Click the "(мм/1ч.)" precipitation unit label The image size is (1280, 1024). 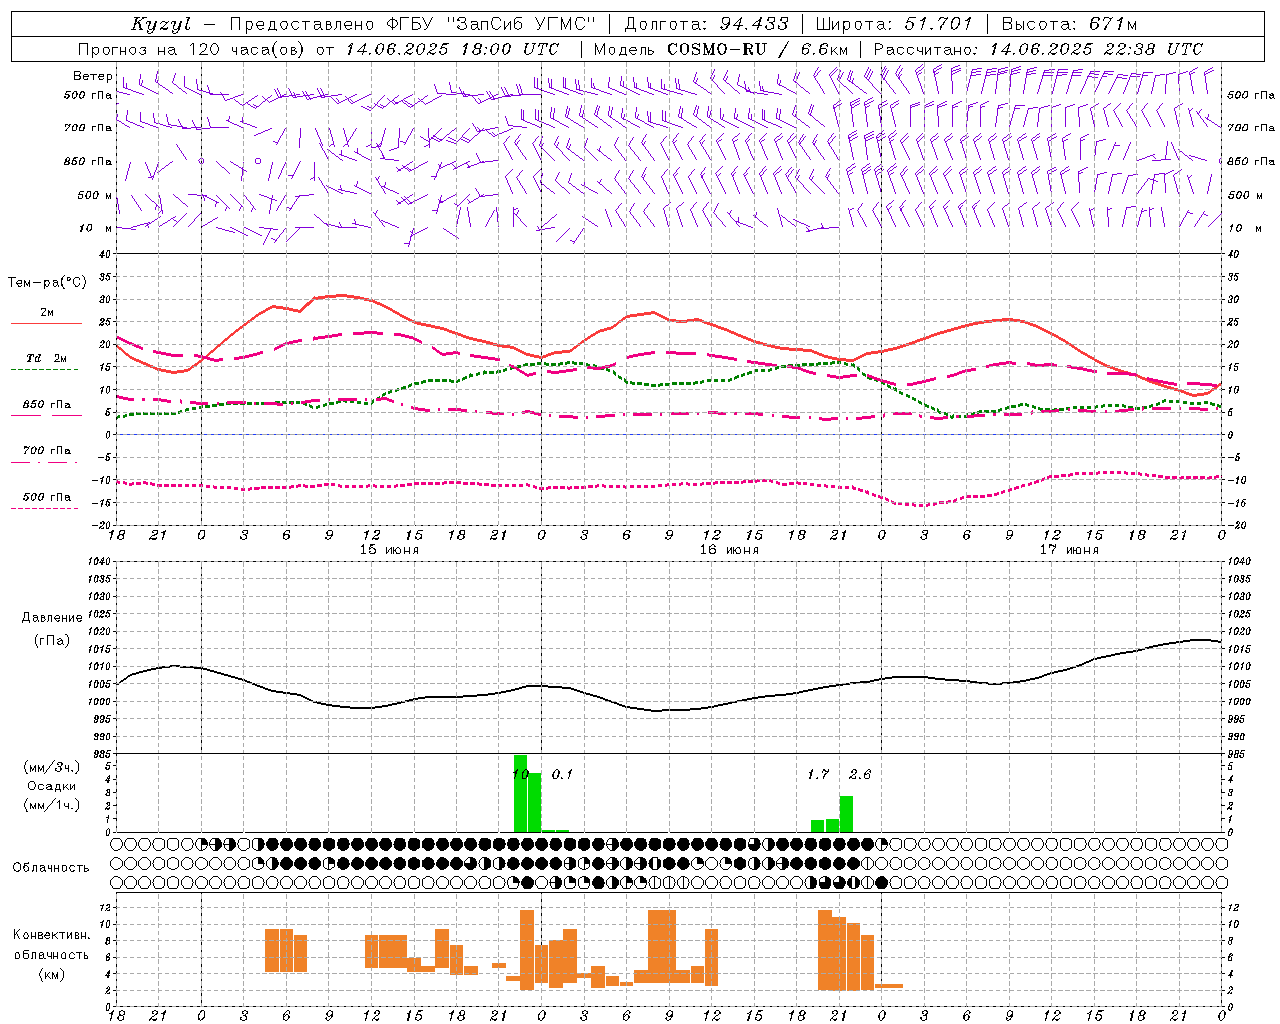pyautogui.click(x=51, y=805)
